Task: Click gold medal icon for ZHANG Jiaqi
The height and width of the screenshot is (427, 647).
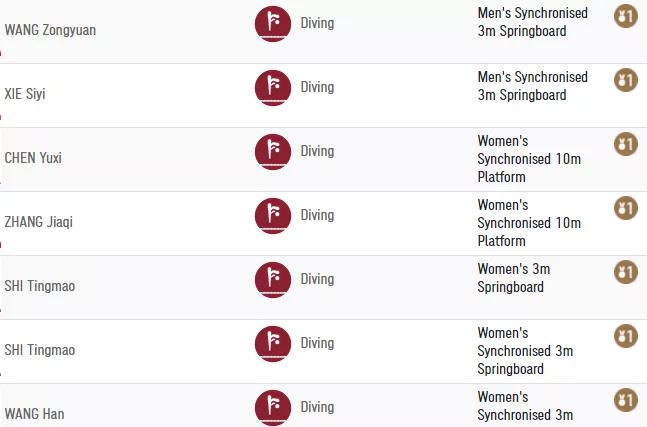Action: click(x=626, y=208)
